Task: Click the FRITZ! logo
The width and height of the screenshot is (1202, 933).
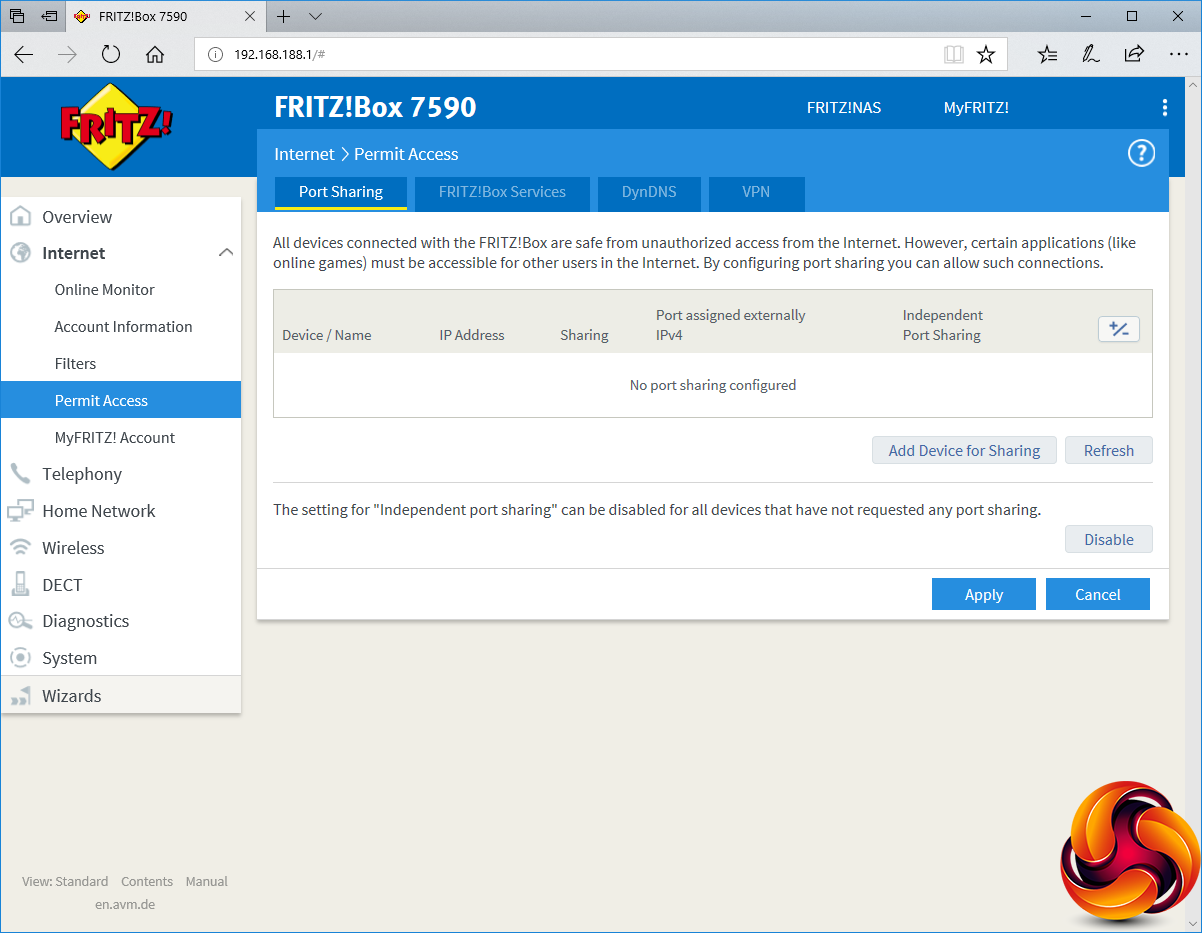Action: pyautogui.click(x=117, y=127)
